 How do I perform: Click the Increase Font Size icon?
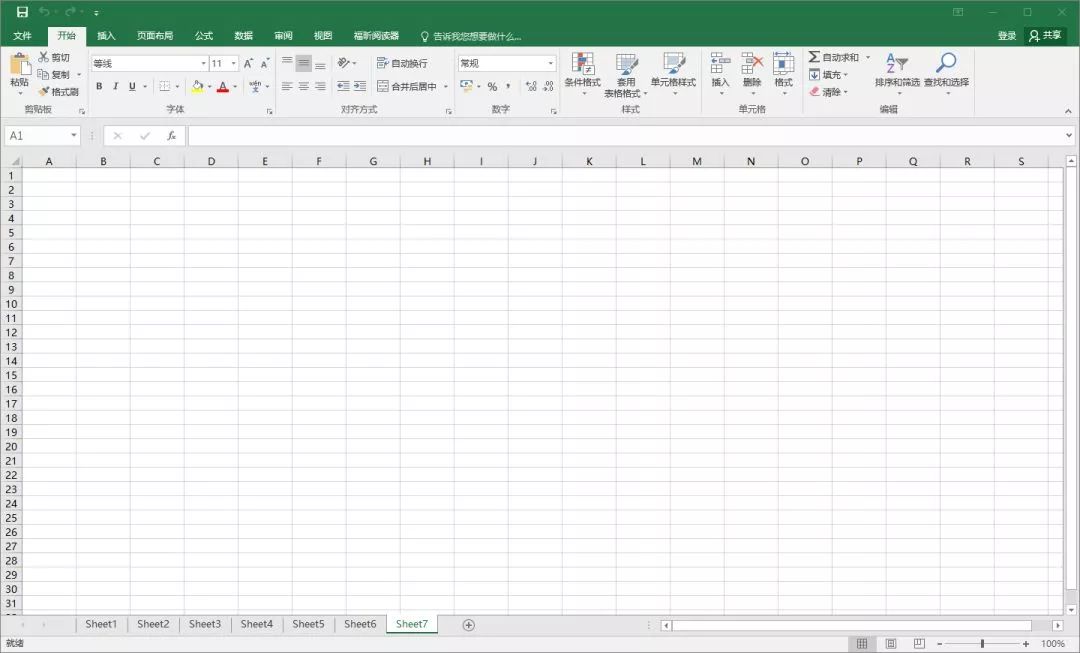pyautogui.click(x=248, y=63)
